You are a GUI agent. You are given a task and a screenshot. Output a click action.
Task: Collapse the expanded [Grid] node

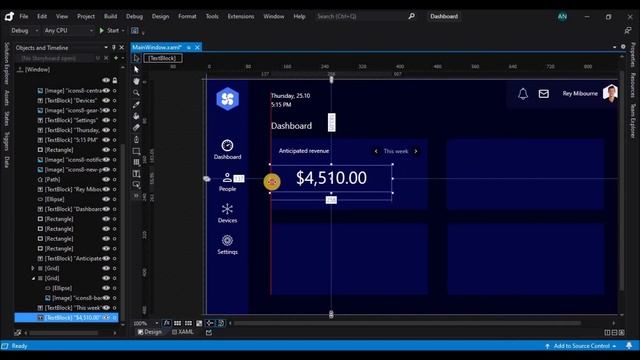tap(33, 278)
